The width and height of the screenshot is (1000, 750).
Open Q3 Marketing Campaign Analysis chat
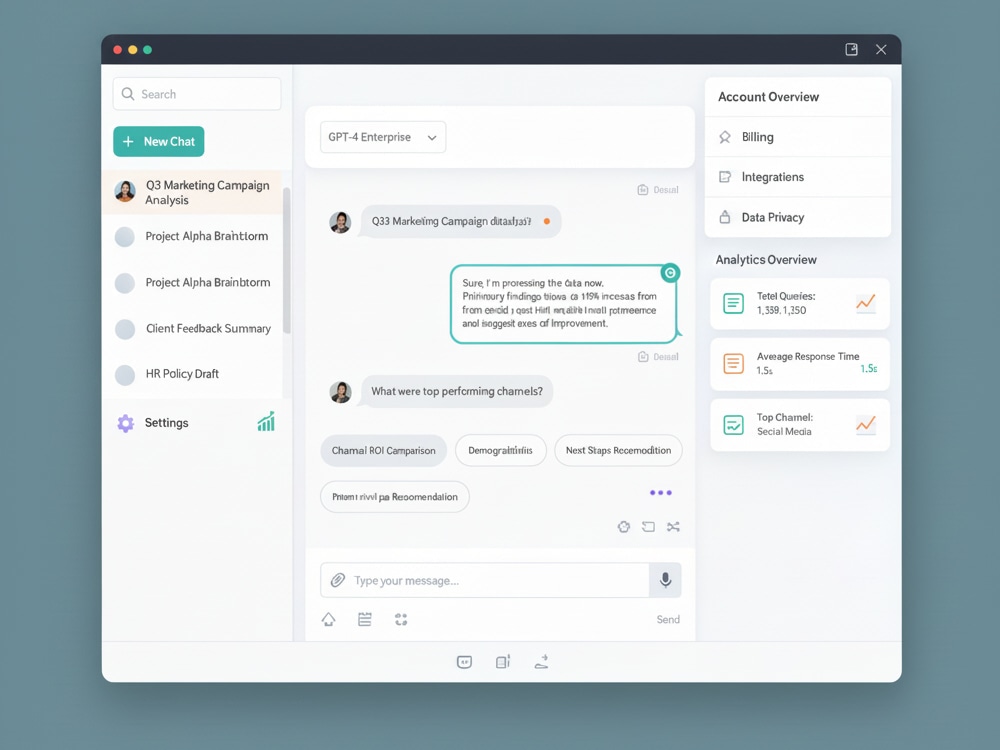pos(192,192)
